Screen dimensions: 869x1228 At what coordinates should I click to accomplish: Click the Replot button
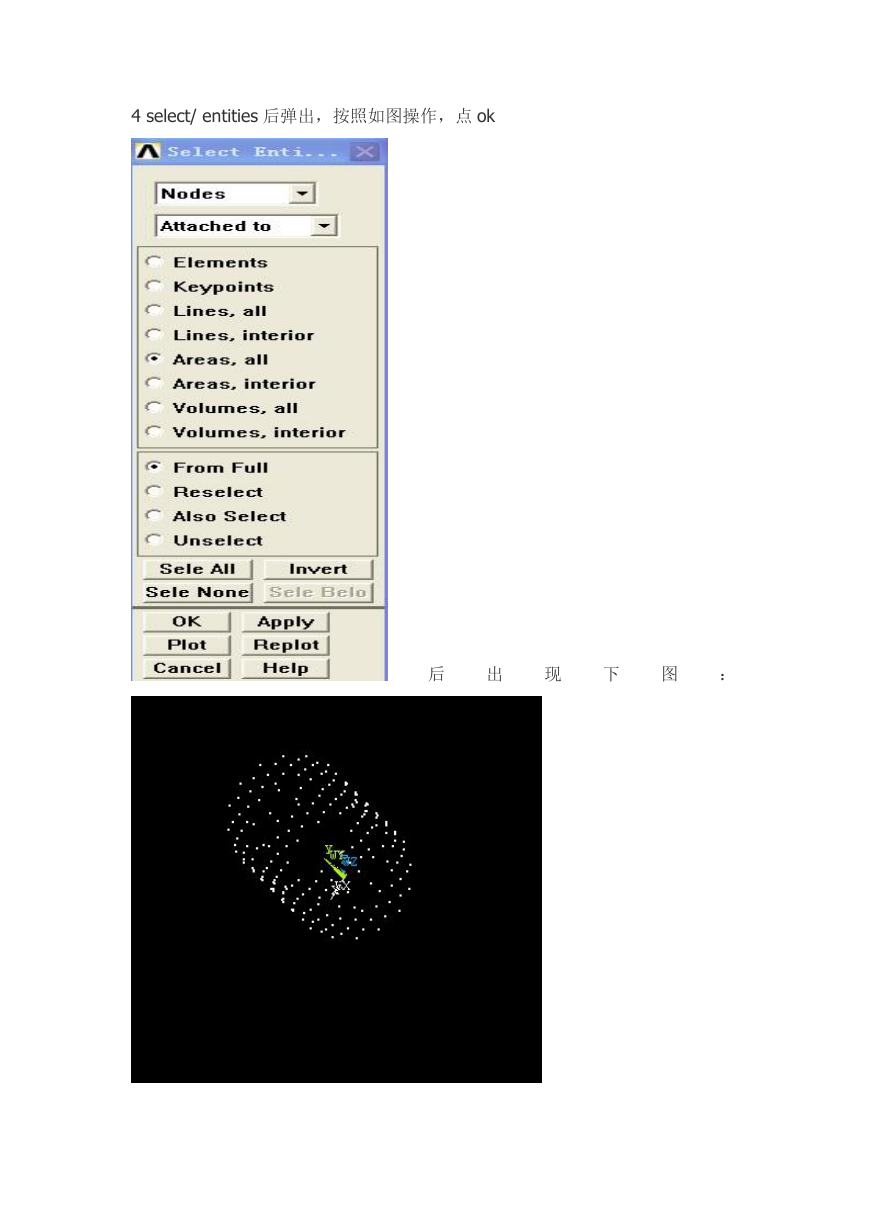[x=286, y=645]
